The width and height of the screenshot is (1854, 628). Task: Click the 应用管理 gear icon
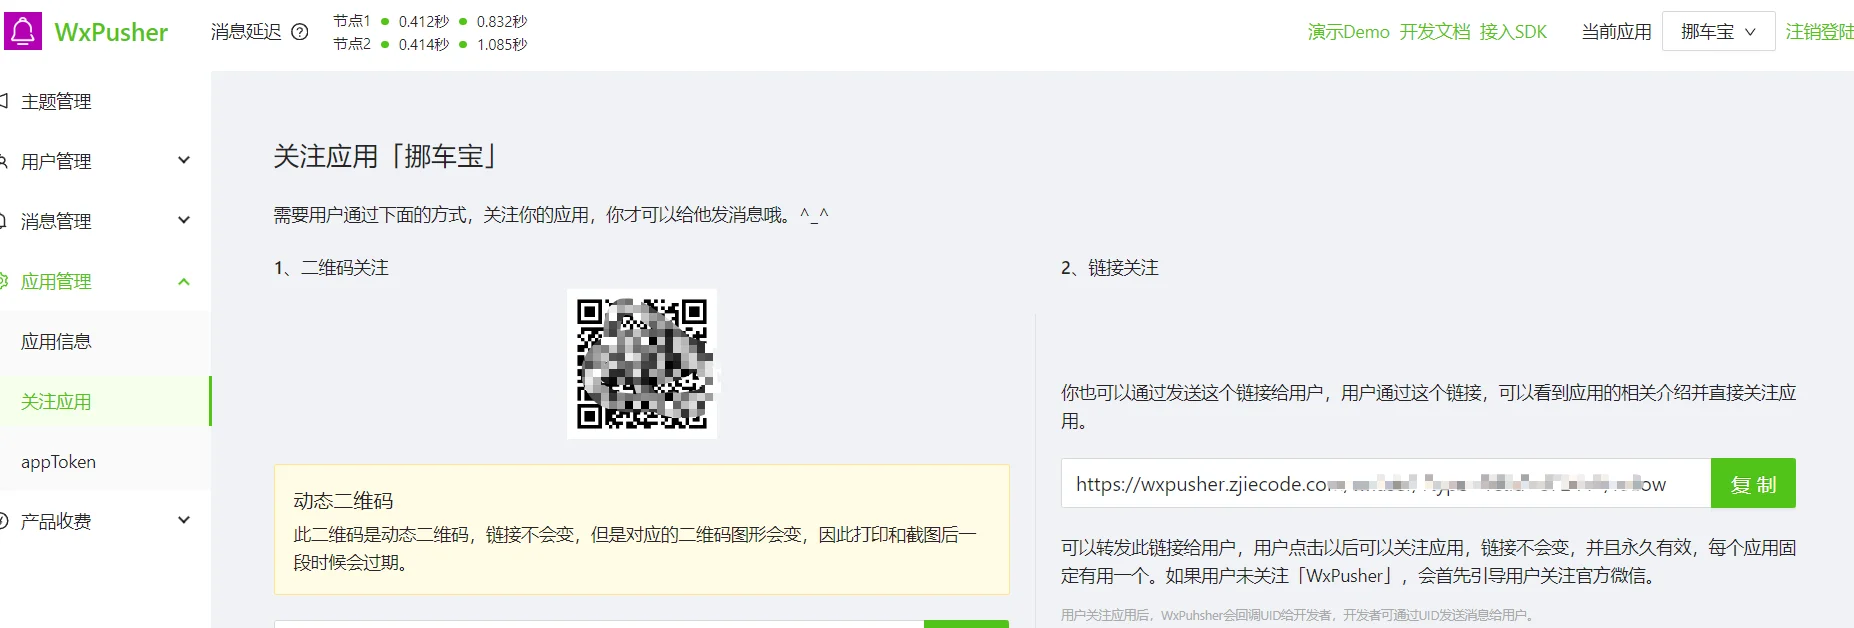[4, 281]
